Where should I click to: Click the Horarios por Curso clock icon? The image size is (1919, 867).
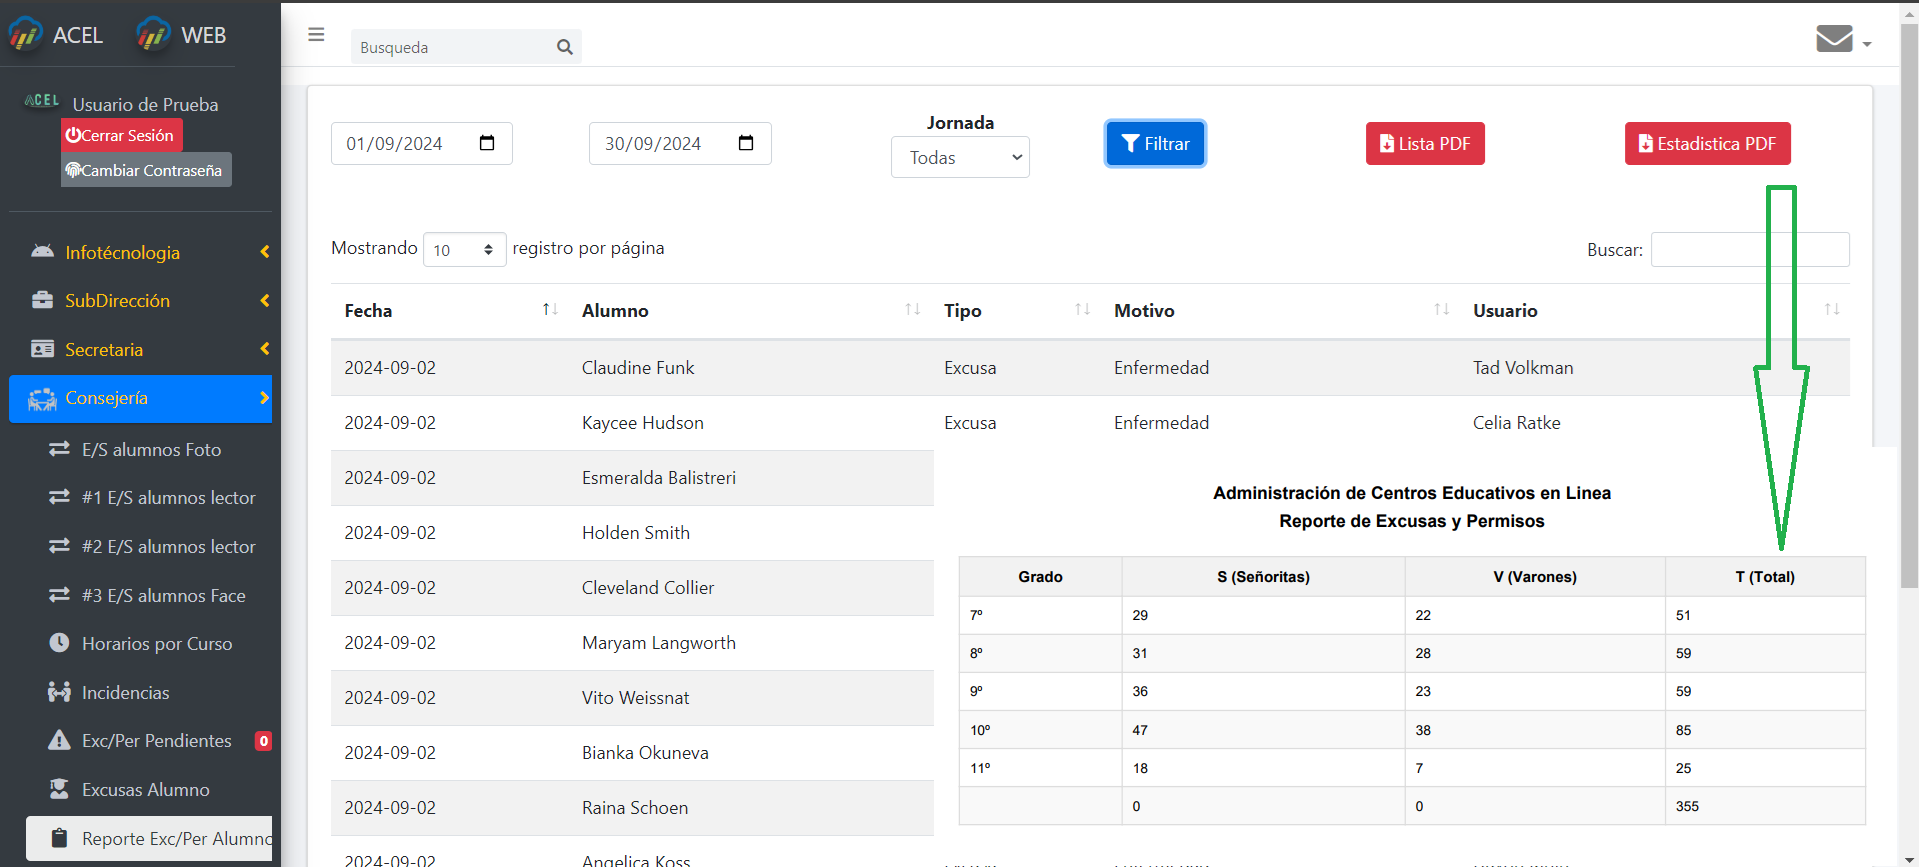coord(59,643)
